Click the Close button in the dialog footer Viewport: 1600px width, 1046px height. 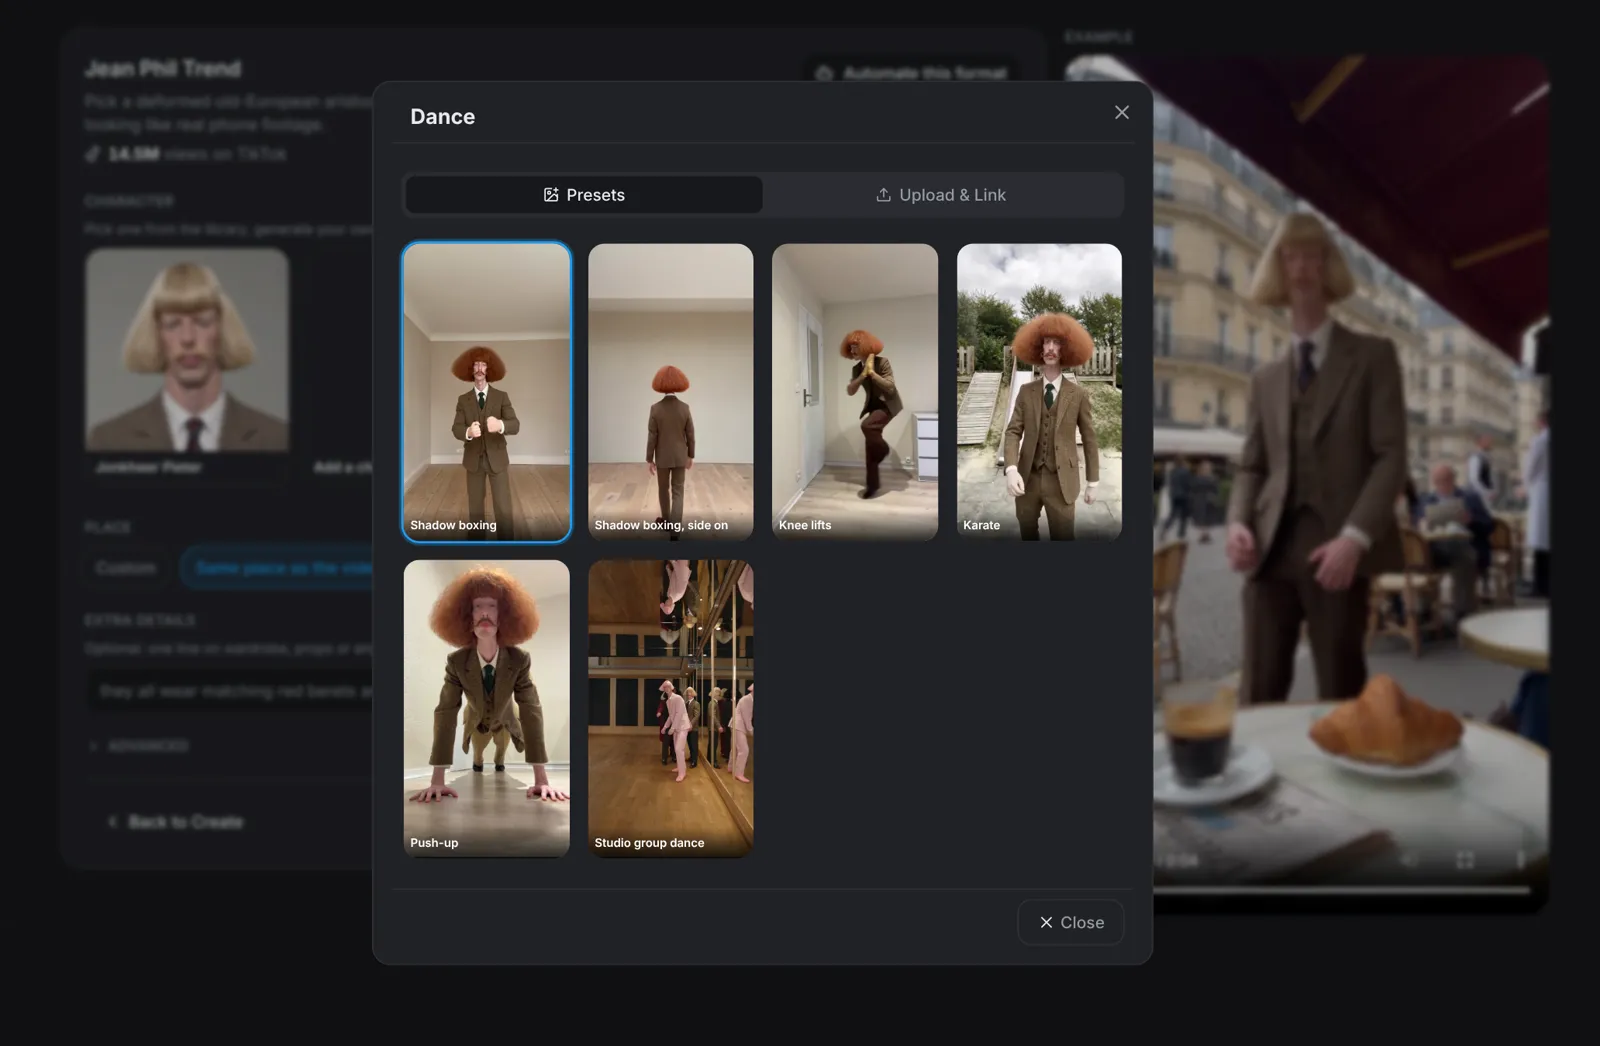1071,922
